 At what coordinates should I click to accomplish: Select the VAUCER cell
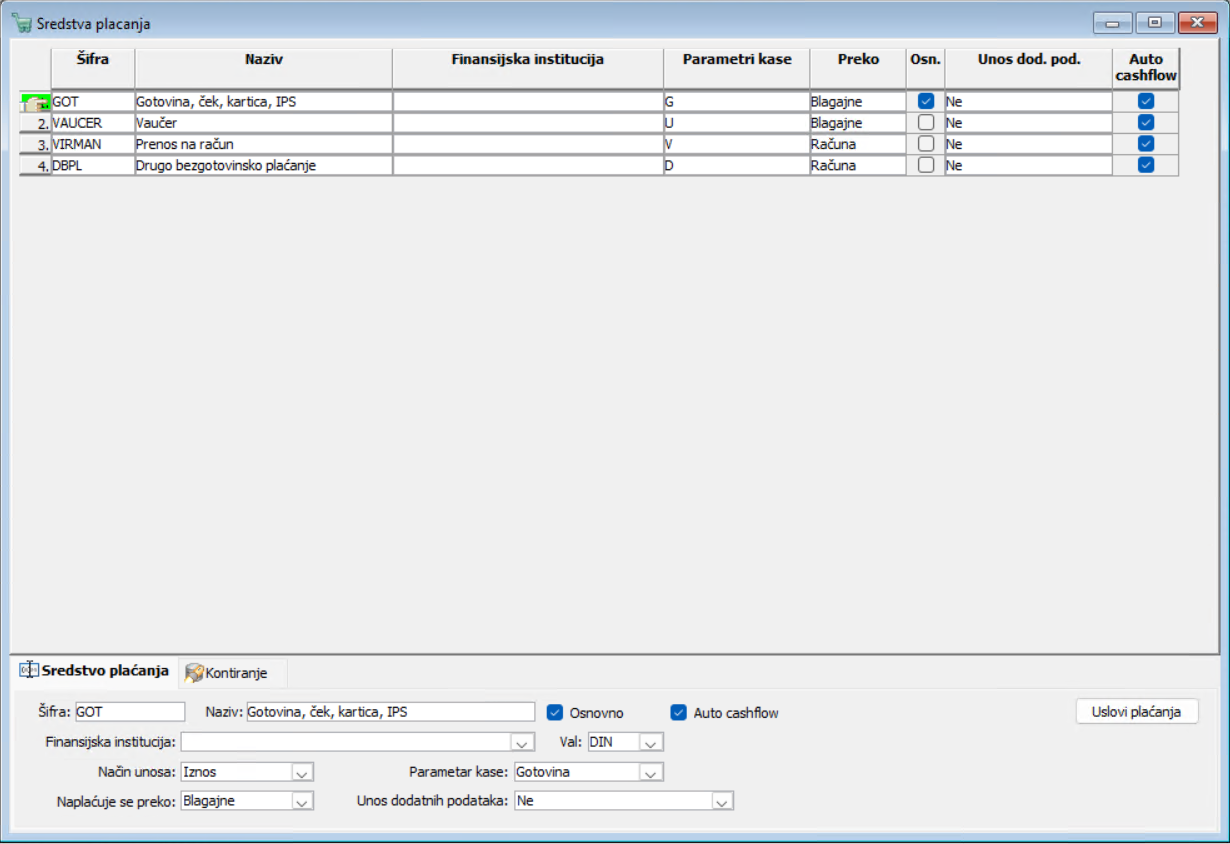point(93,123)
